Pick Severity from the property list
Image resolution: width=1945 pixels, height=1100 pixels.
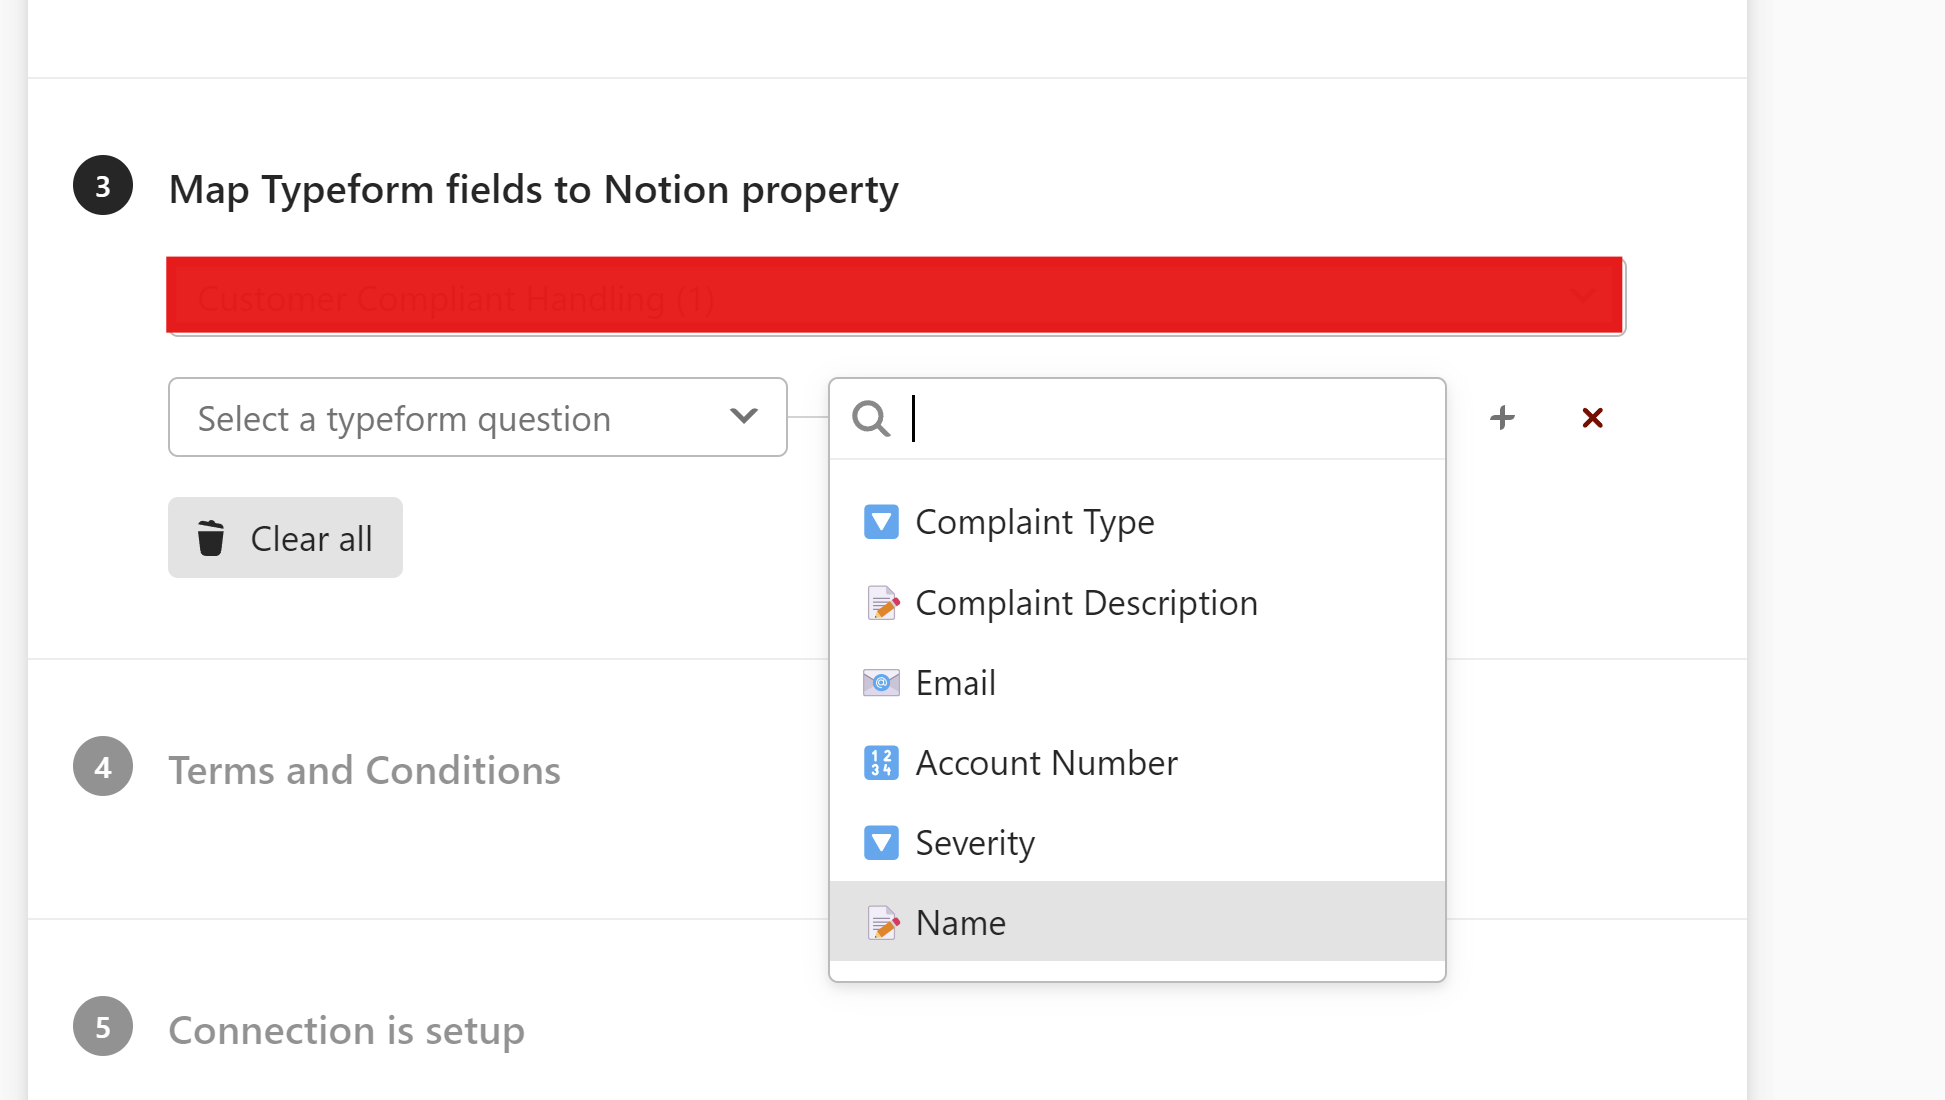point(1137,843)
